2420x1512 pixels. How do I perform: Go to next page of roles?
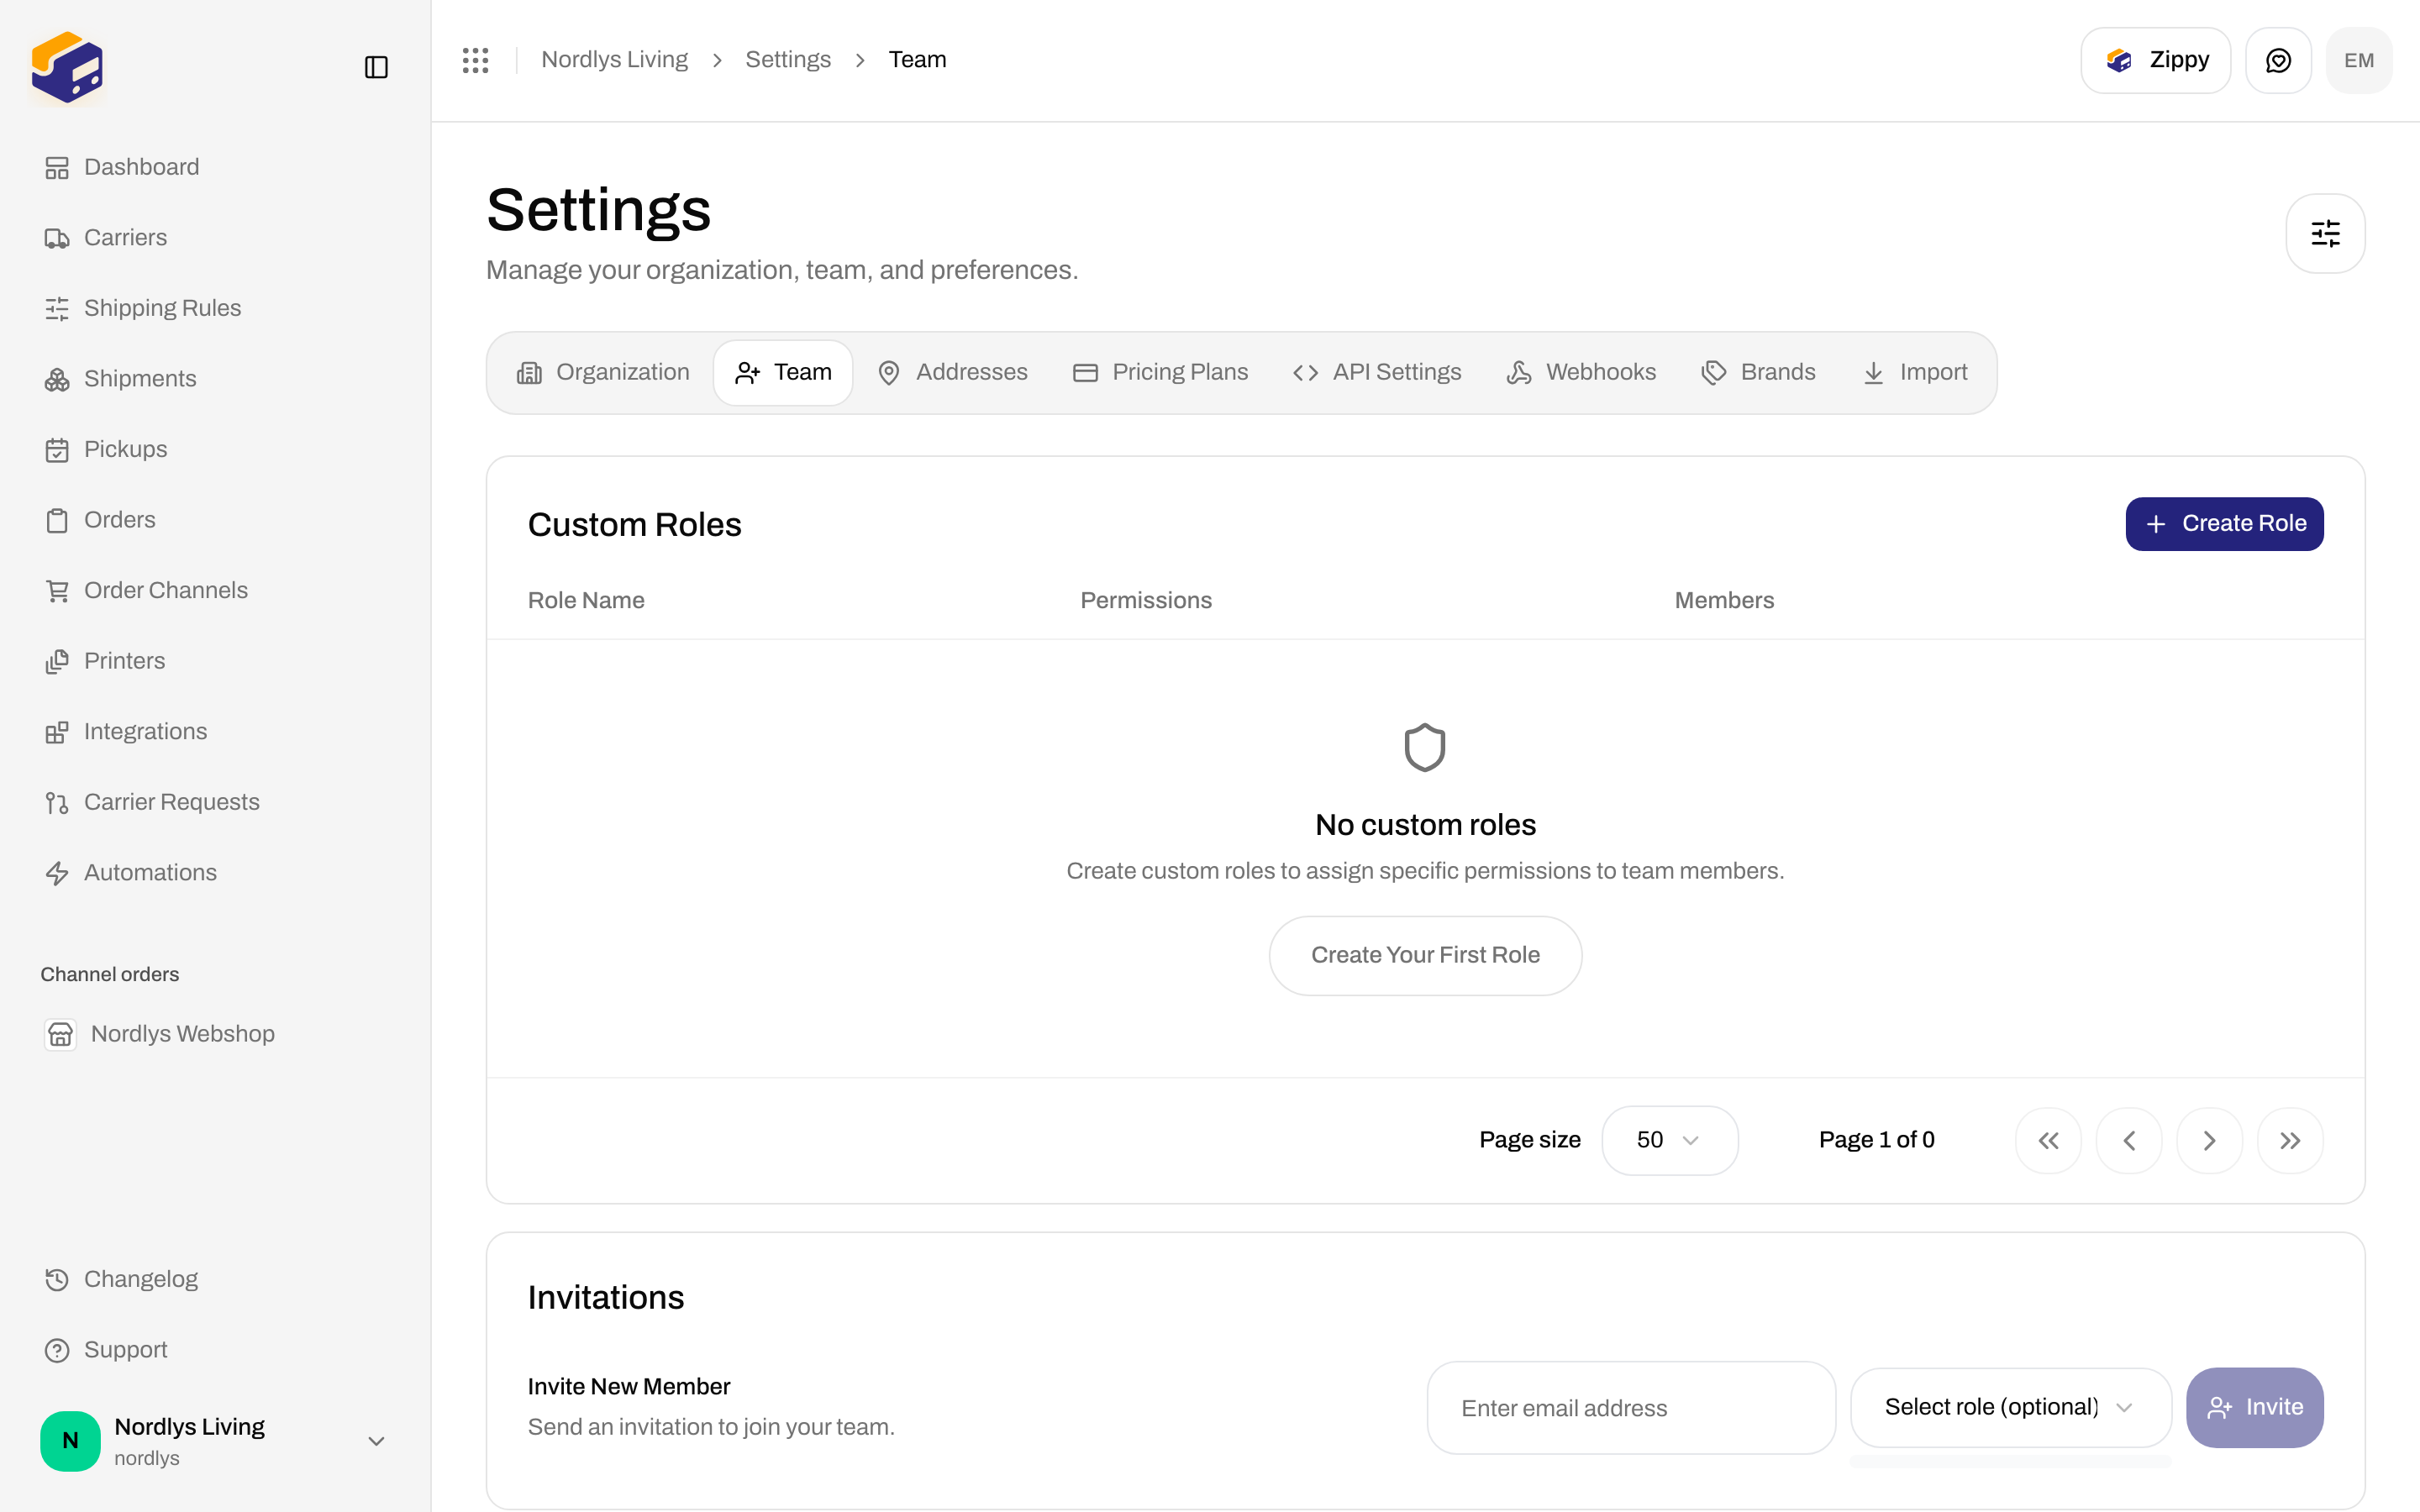pyautogui.click(x=2209, y=1140)
